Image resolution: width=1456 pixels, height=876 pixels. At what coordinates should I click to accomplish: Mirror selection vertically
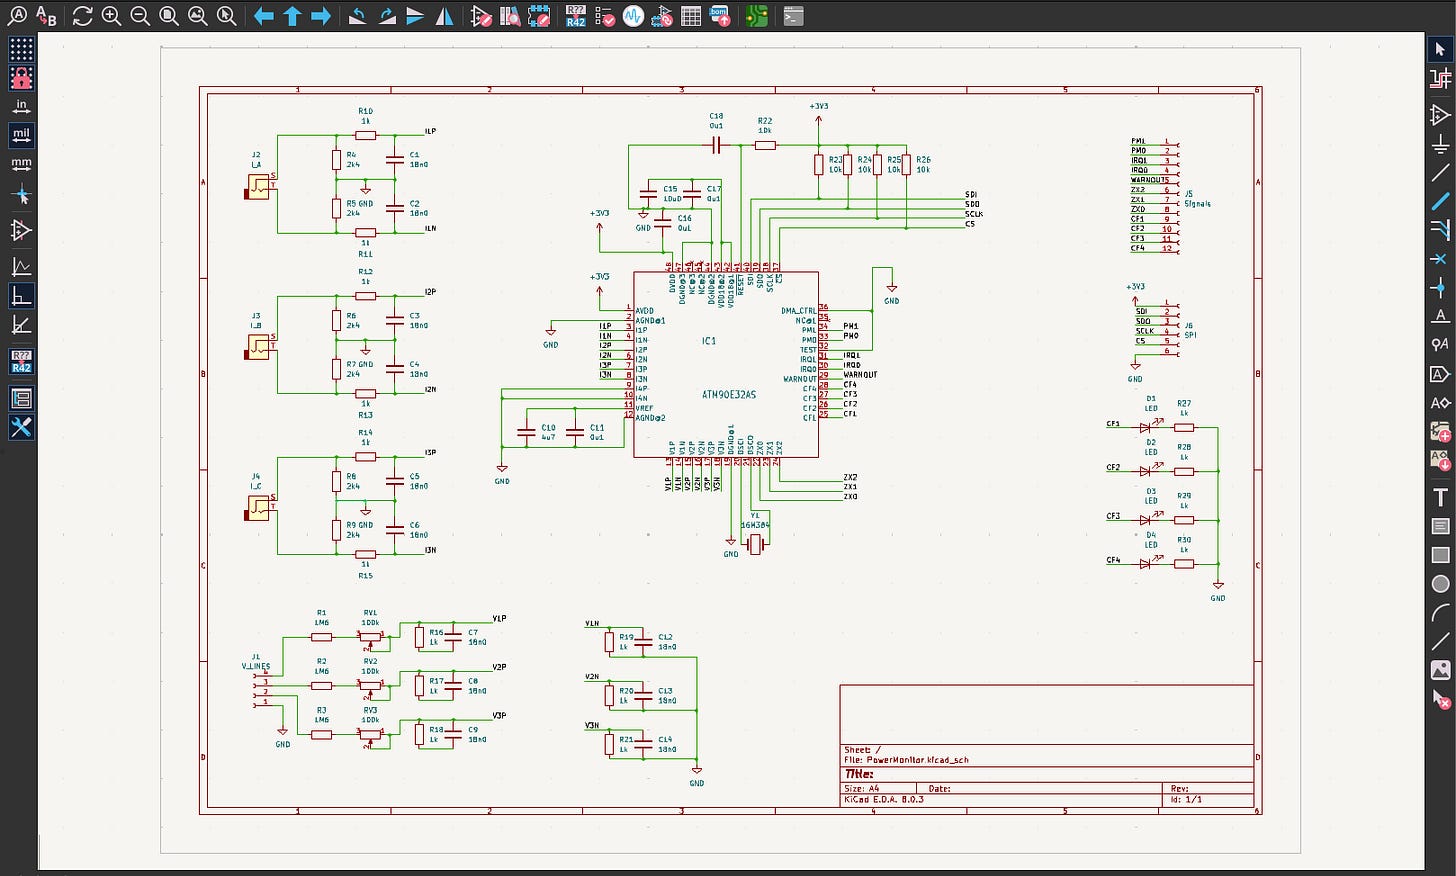tap(415, 16)
